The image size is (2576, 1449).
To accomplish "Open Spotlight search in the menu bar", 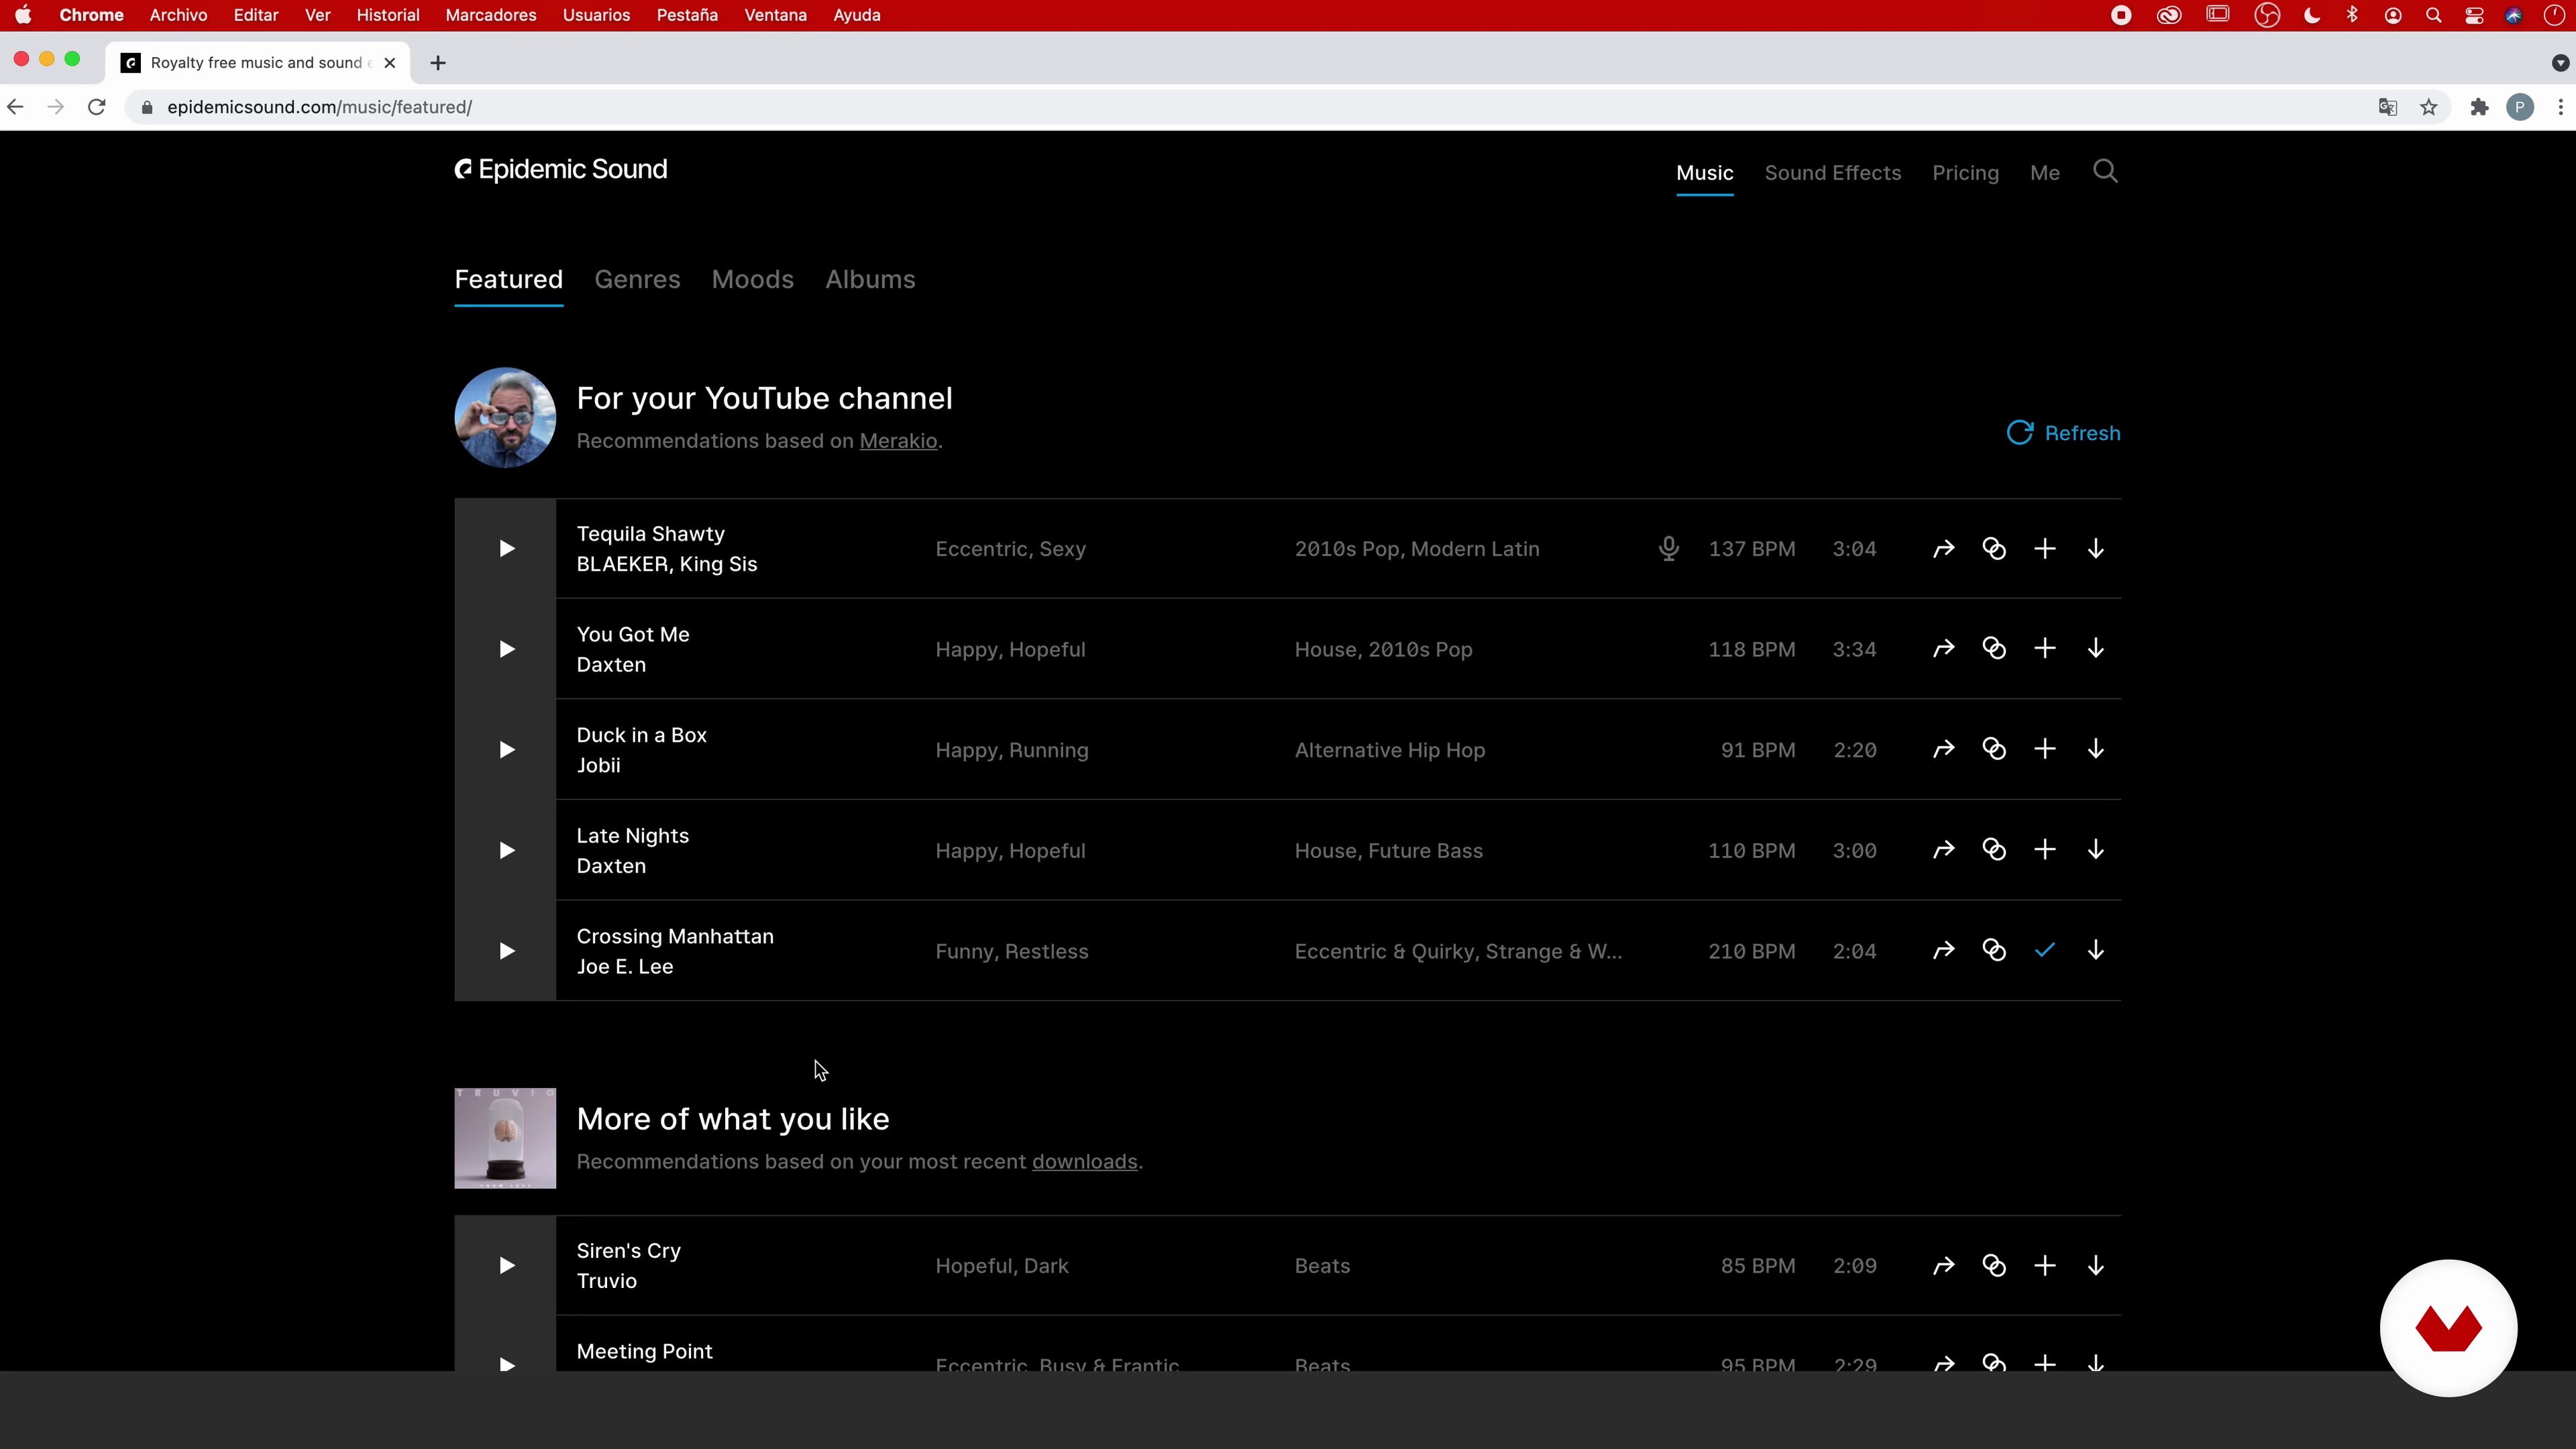I will pyautogui.click(x=2433, y=15).
